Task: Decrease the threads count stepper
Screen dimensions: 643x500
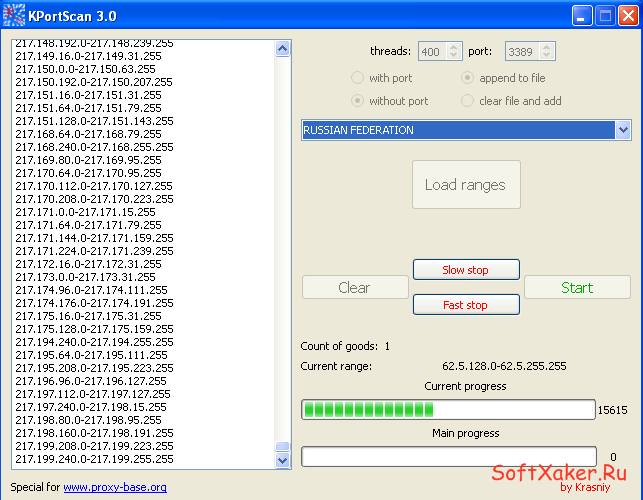Action: coord(454,55)
